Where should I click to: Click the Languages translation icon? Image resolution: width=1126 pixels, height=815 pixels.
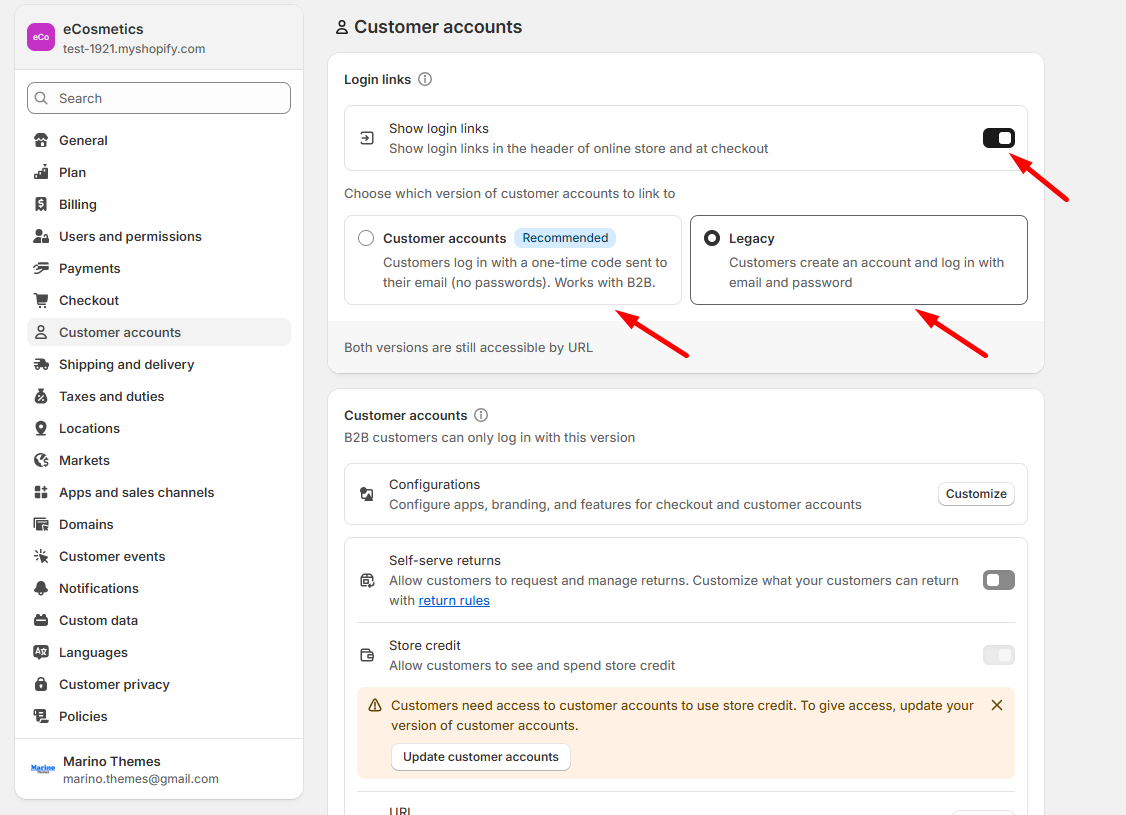coord(41,653)
